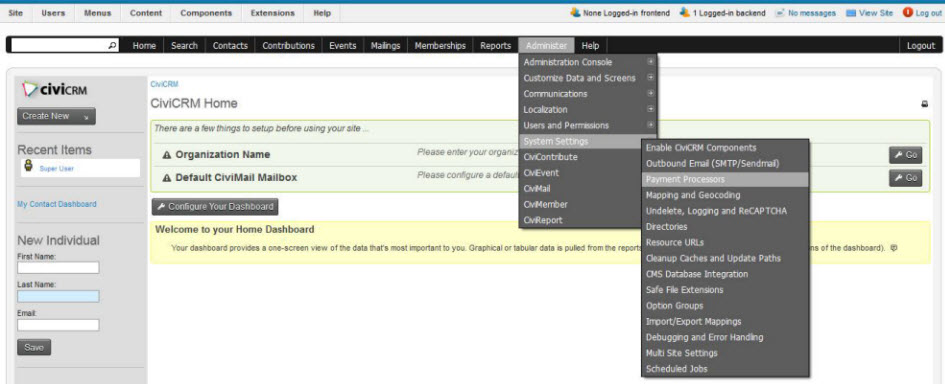Click the warning icon beside Organization Name
The width and height of the screenshot is (945, 384).
coord(167,155)
